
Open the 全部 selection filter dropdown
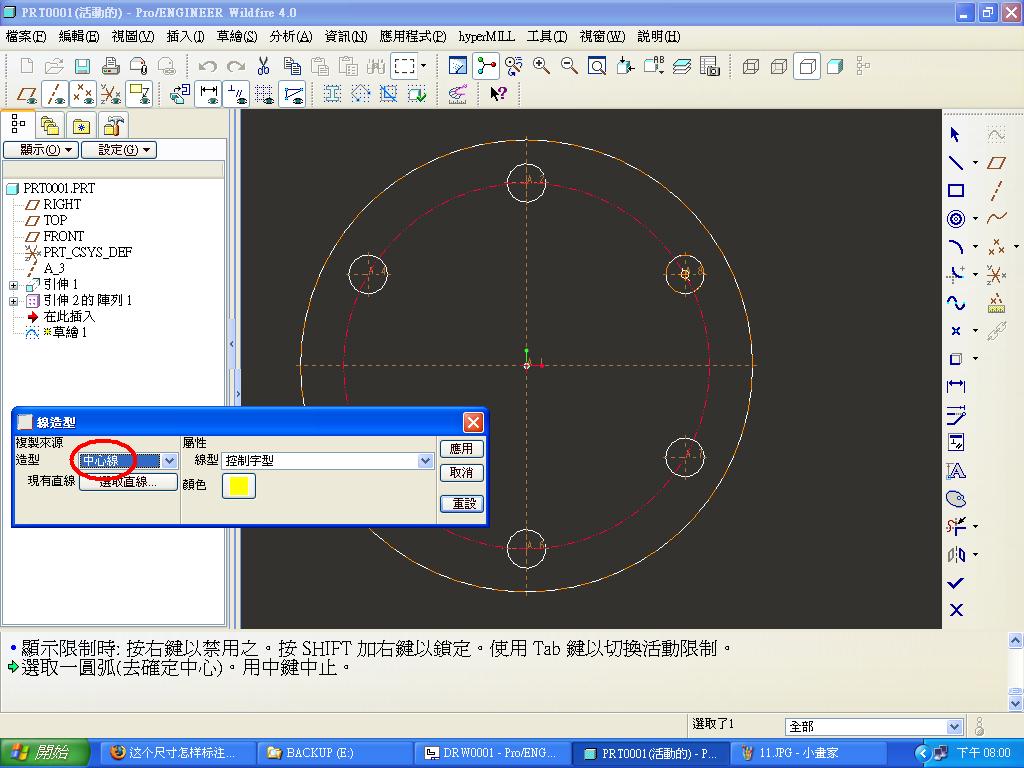click(x=954, y=726)
